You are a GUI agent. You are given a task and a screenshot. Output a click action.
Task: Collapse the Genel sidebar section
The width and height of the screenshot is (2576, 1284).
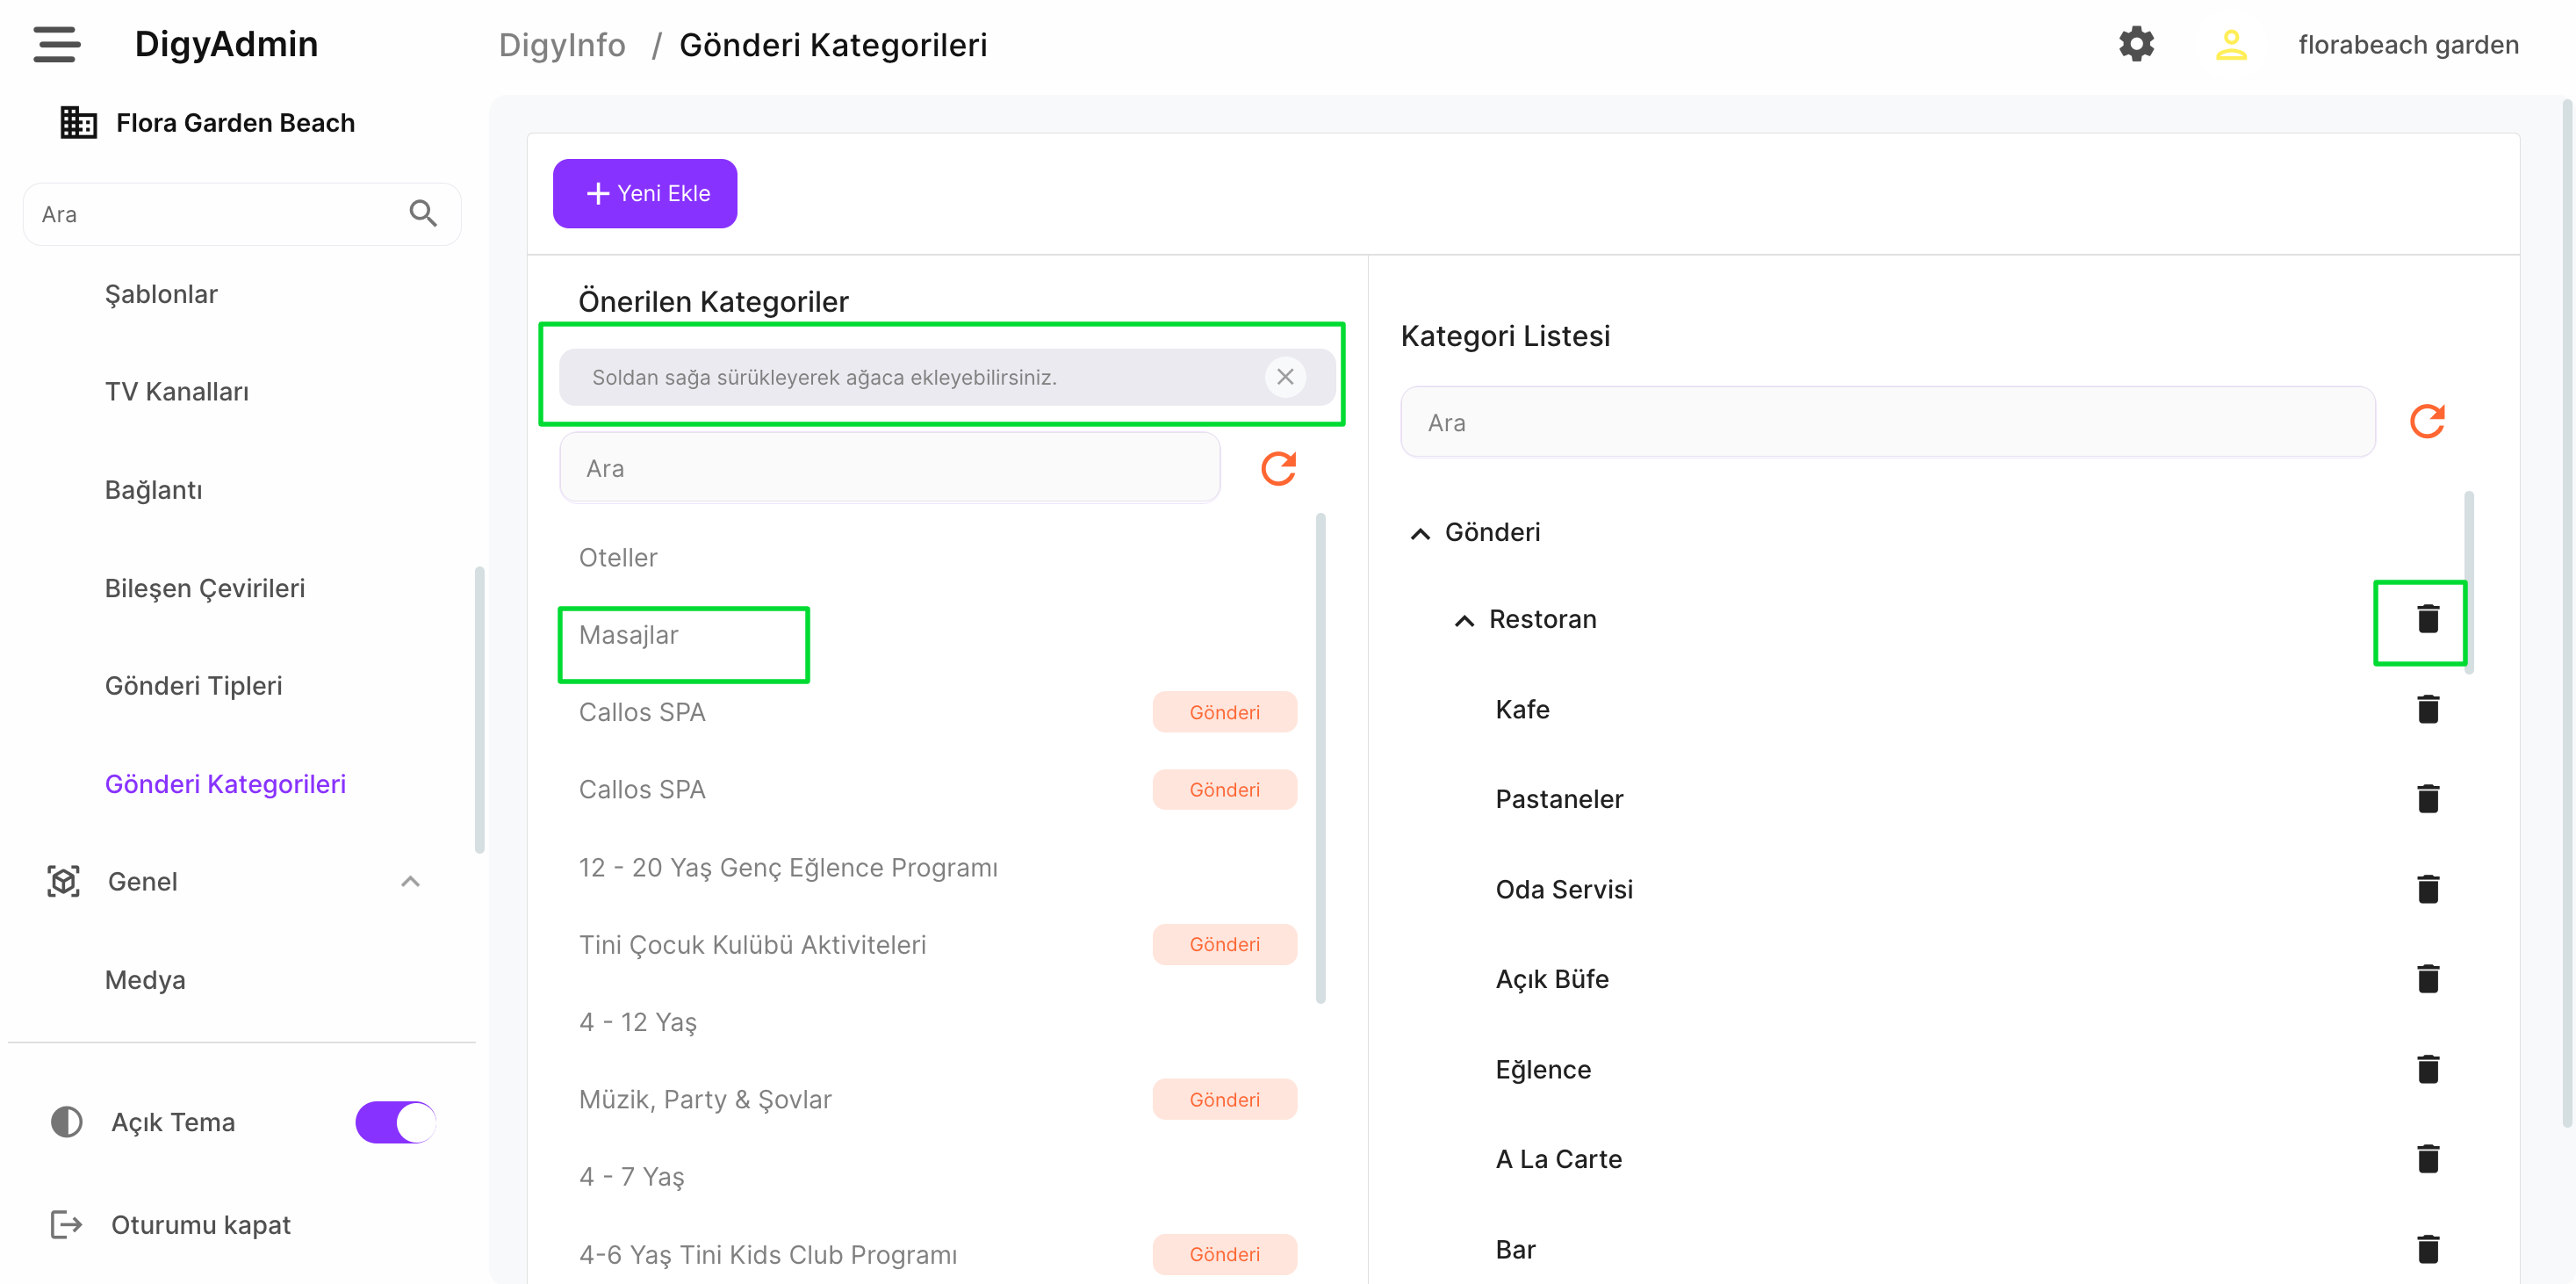click(410, 881)
